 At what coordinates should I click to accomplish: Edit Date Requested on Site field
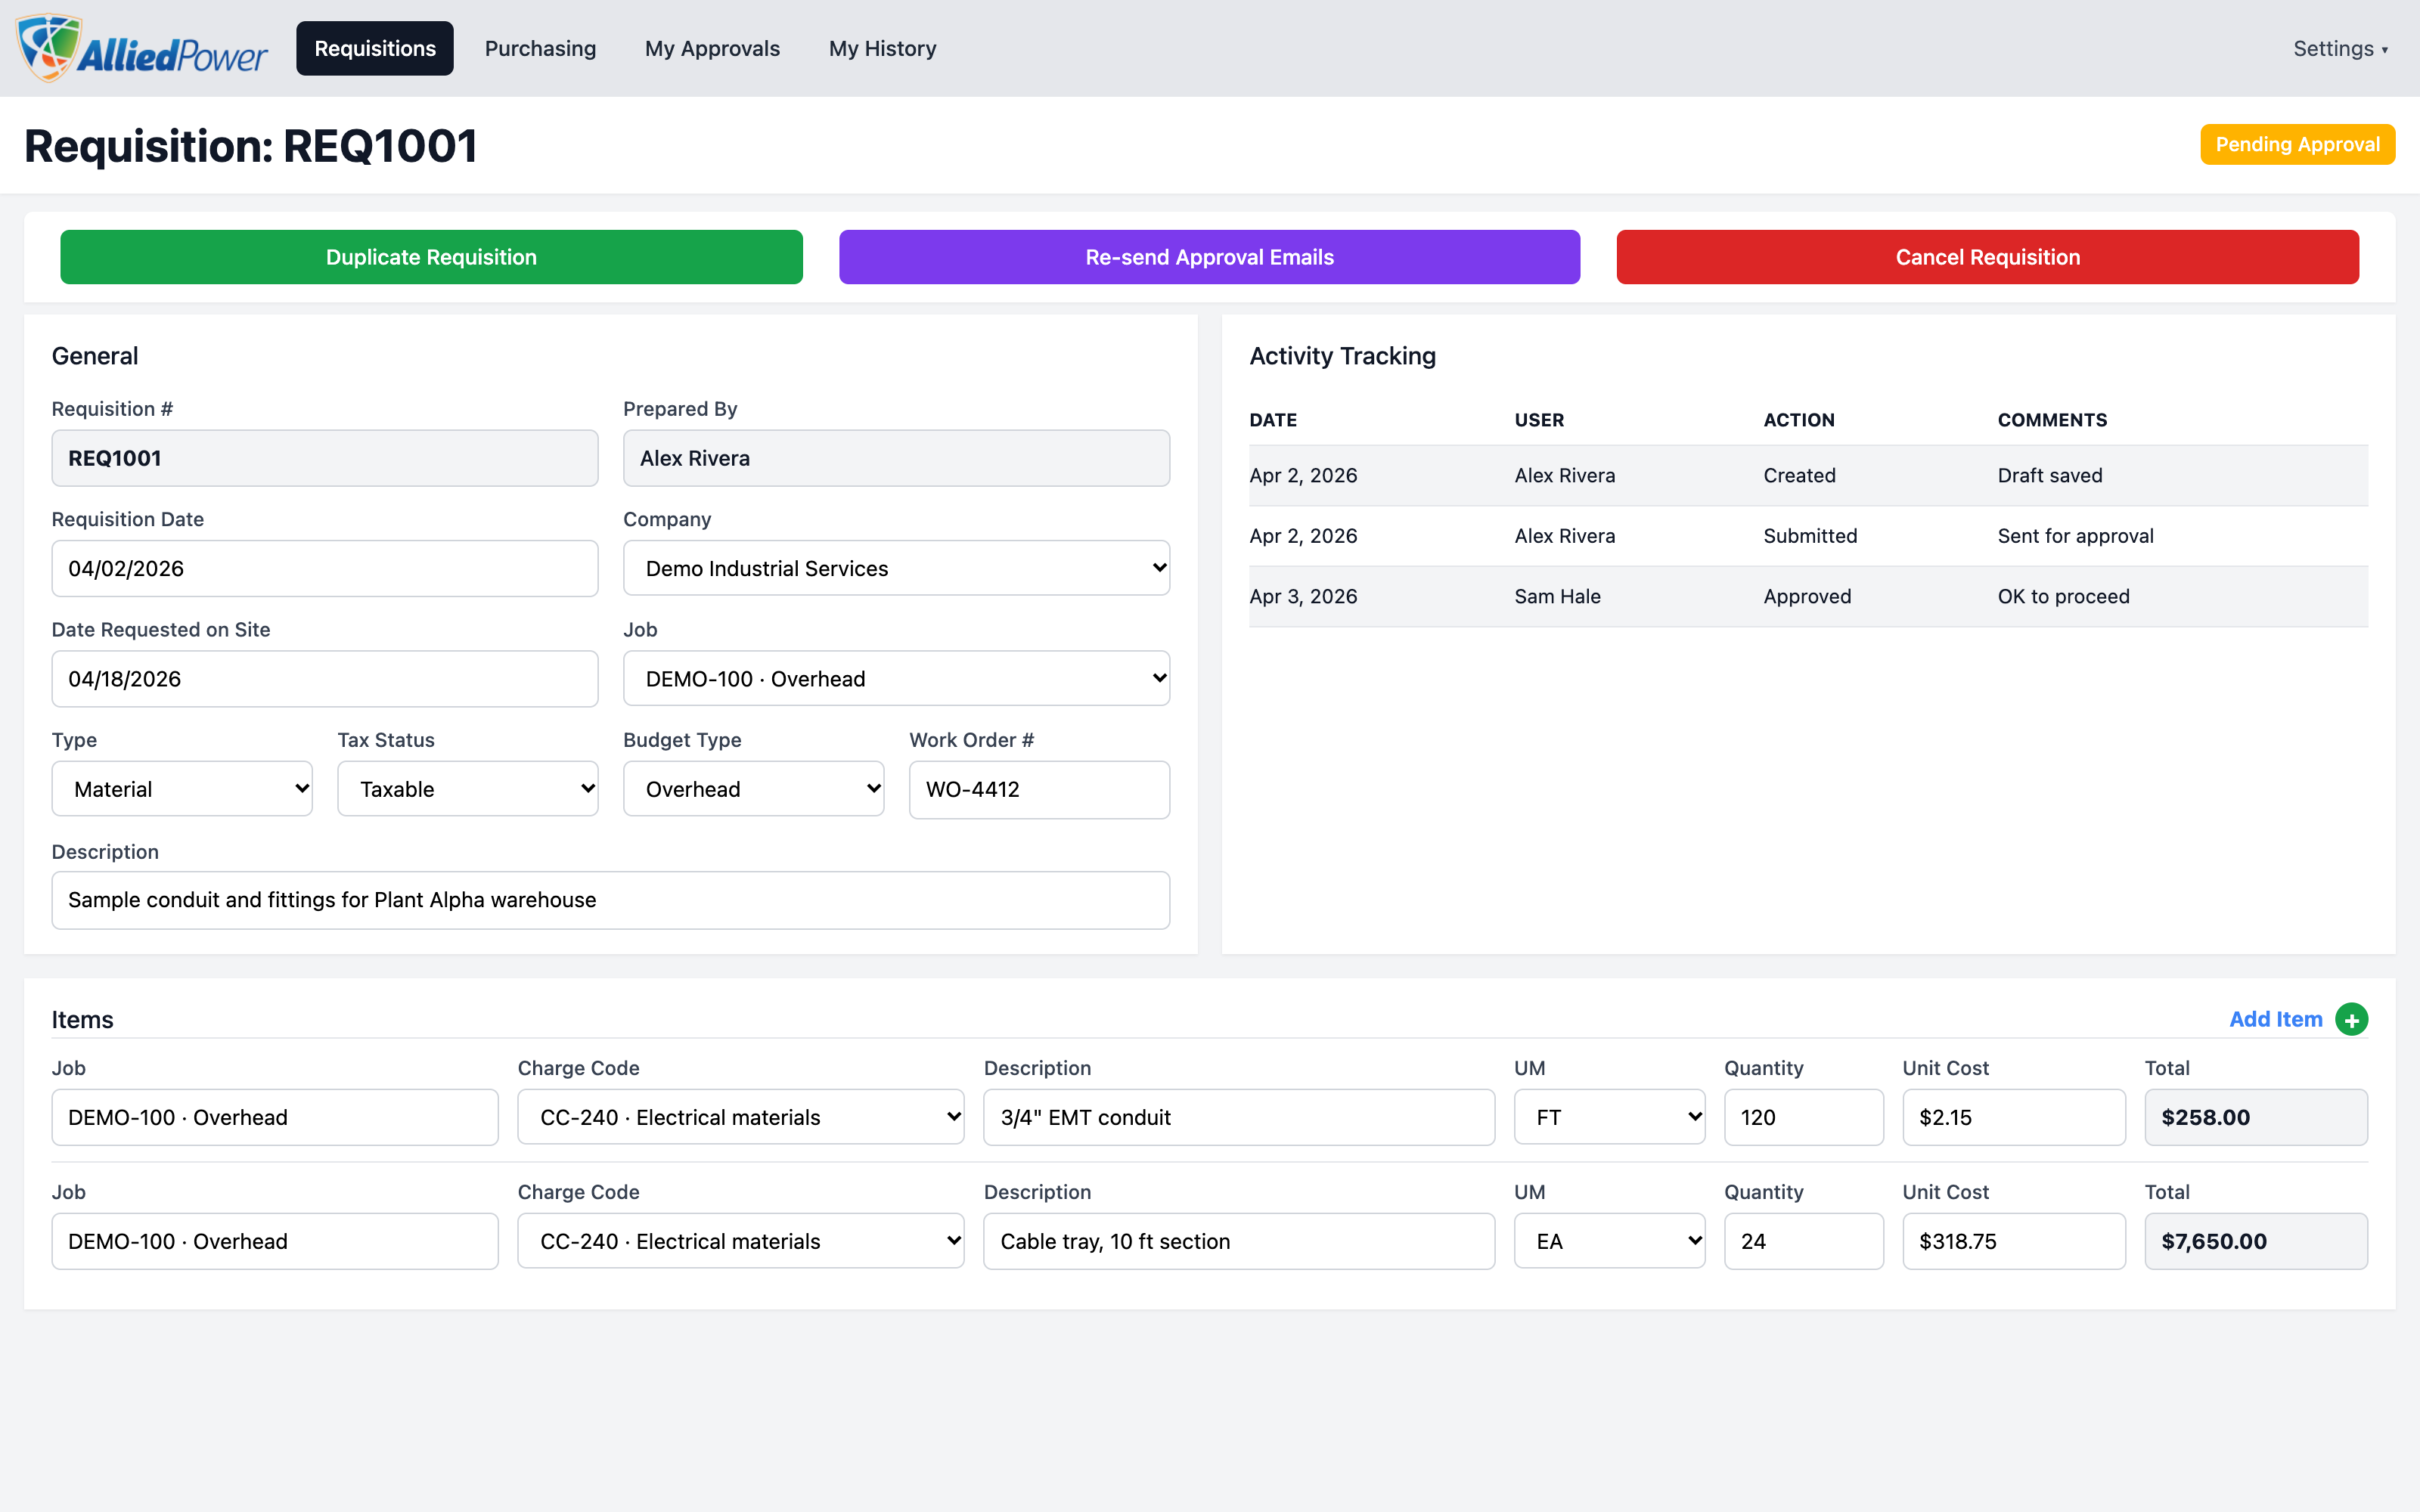tap(325, 679)
